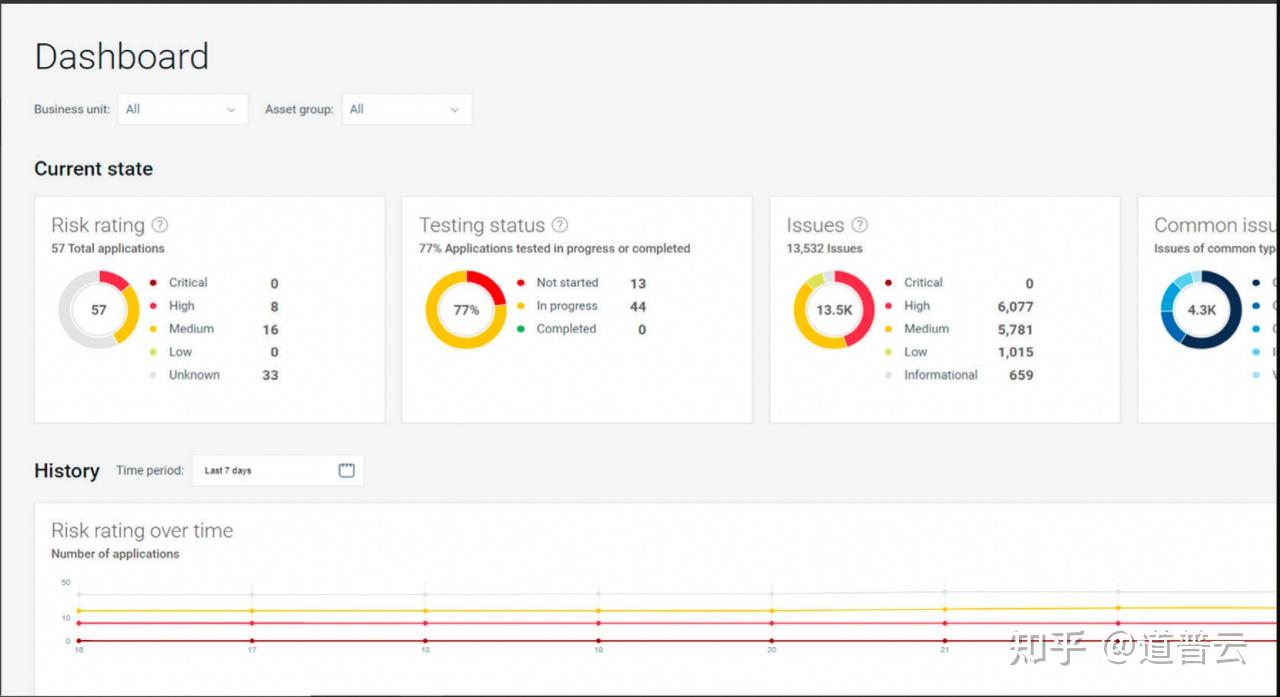Screen dimensions: 1280x697
Task: Open the Last 7 days time period selector
Action: tap(278, 470)
